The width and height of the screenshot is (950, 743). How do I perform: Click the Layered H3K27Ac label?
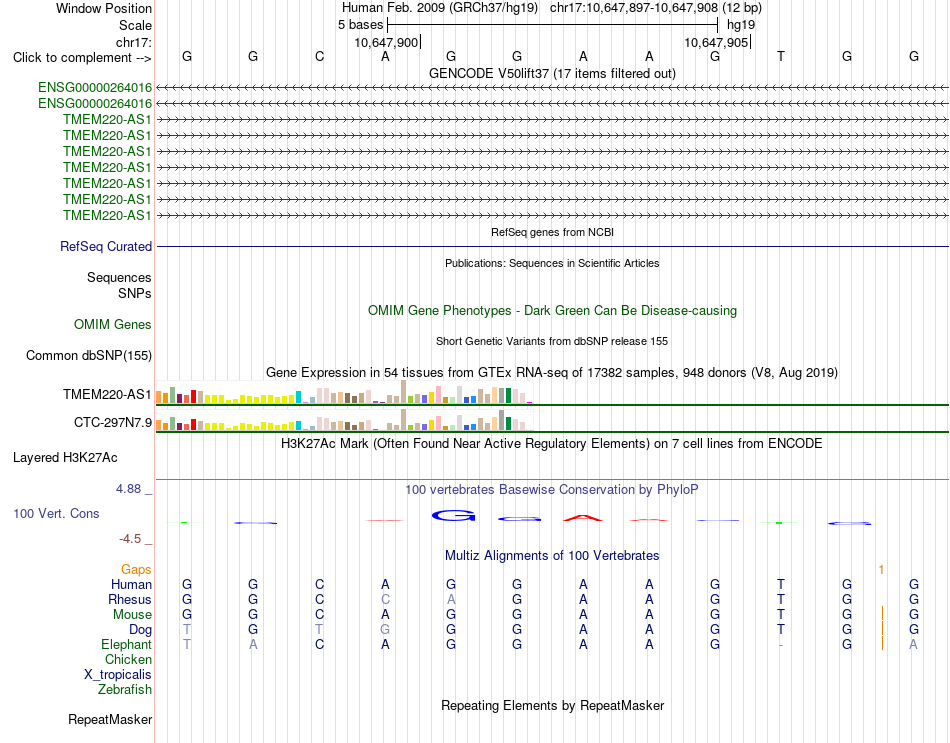[65, 458]
